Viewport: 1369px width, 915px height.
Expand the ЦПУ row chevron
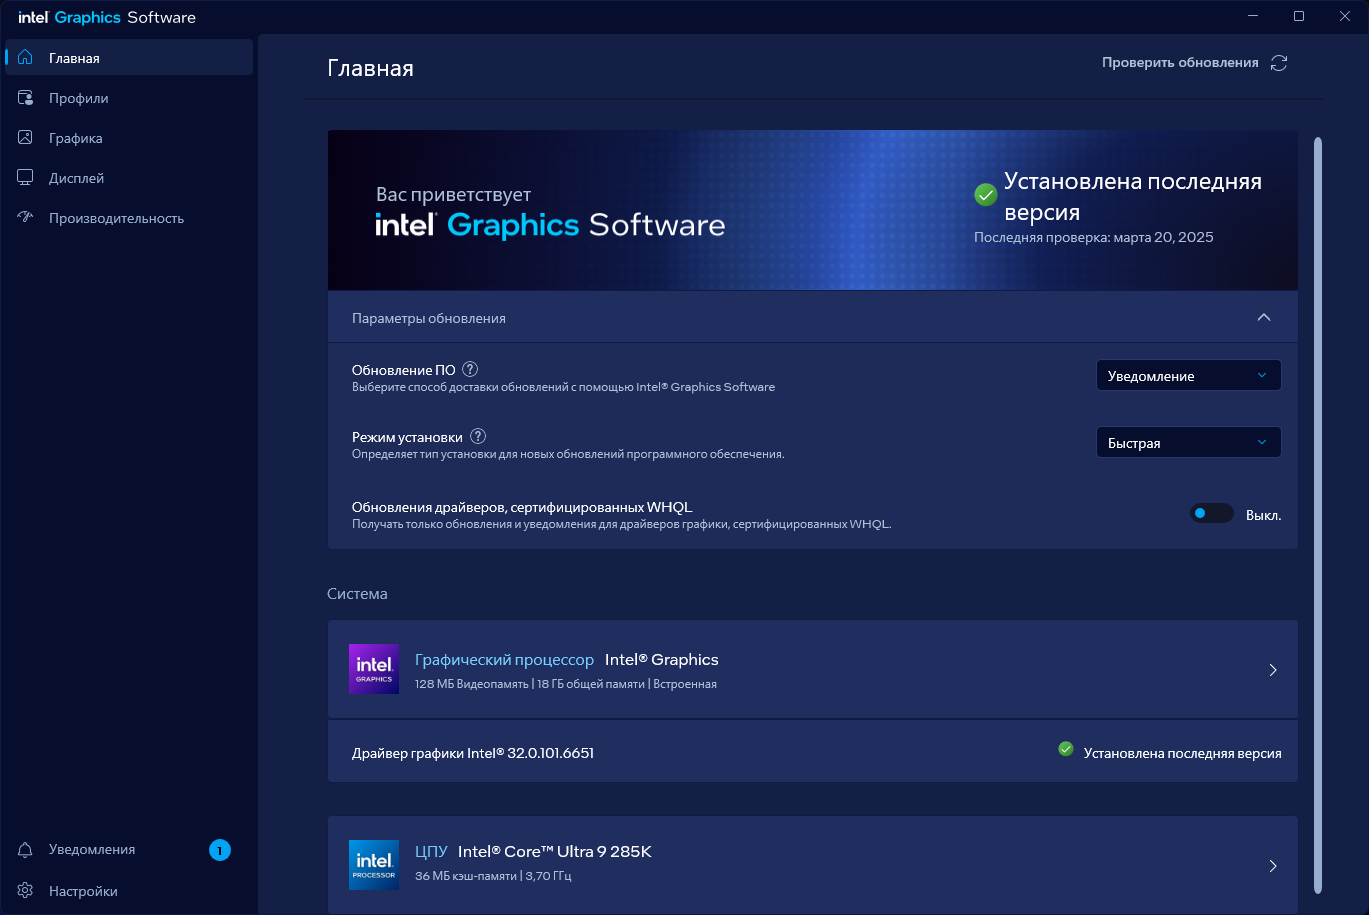click(1273, 866)
